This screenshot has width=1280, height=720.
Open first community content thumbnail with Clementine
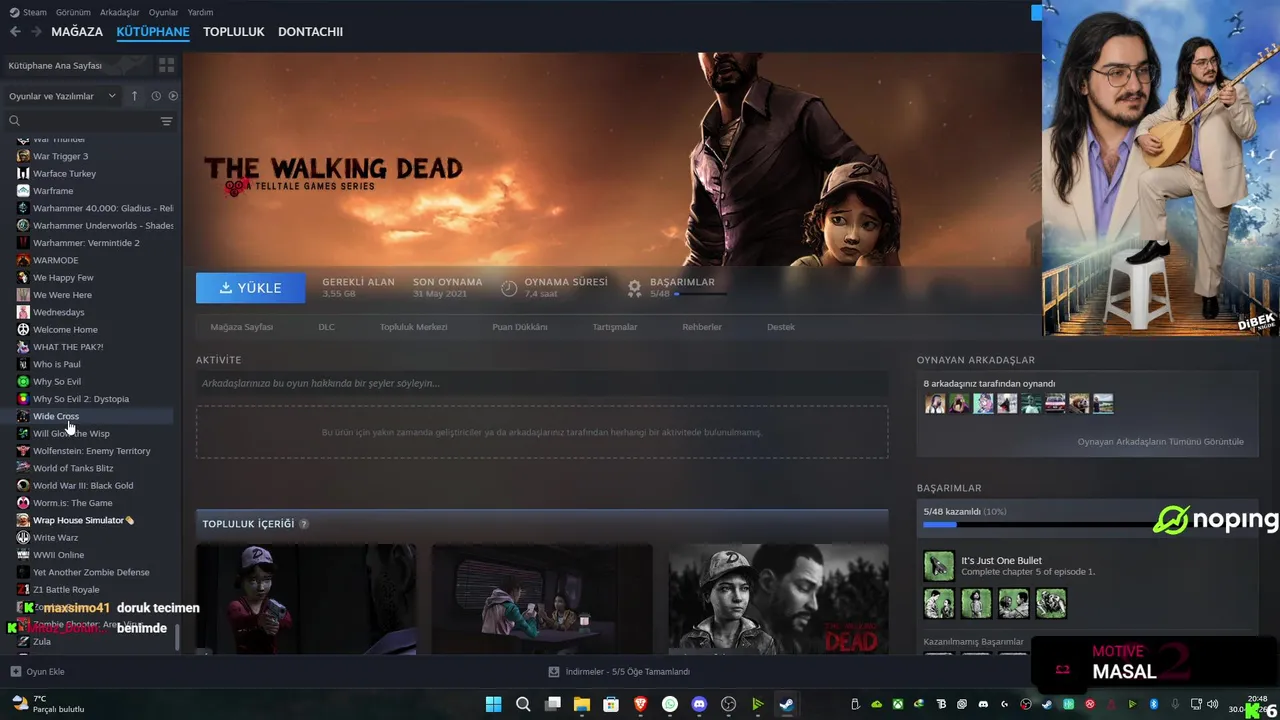pos(306,599)
